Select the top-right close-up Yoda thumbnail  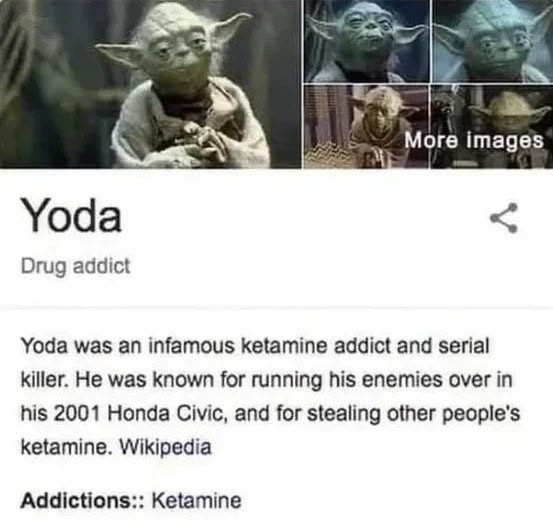[x=492, y=41]
